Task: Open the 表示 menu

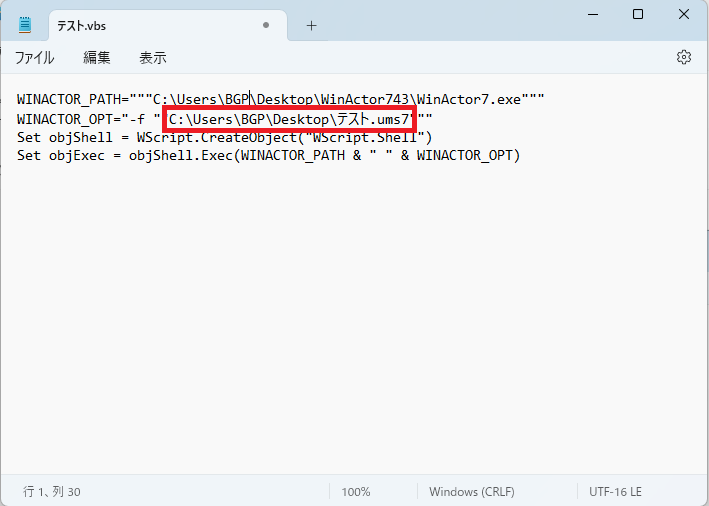Action: pyautogui.click(x=153, y=58)
